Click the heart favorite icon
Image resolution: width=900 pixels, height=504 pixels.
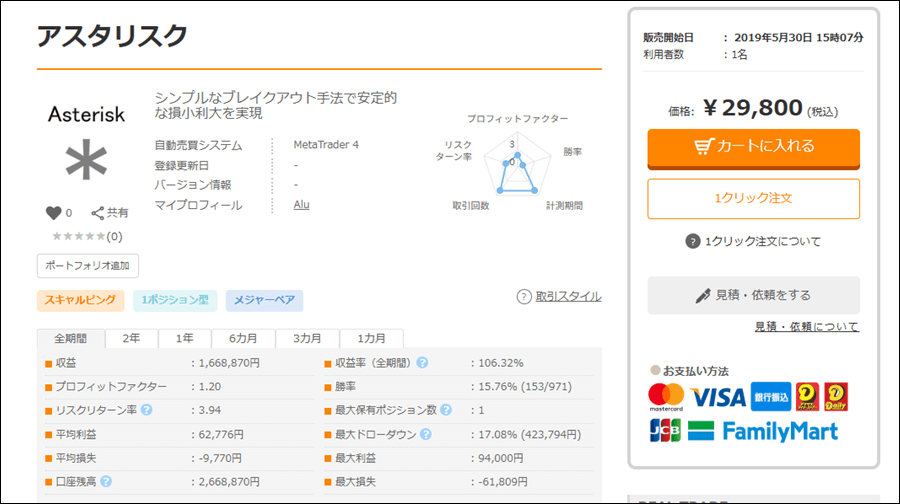click(x=54, y=213)
